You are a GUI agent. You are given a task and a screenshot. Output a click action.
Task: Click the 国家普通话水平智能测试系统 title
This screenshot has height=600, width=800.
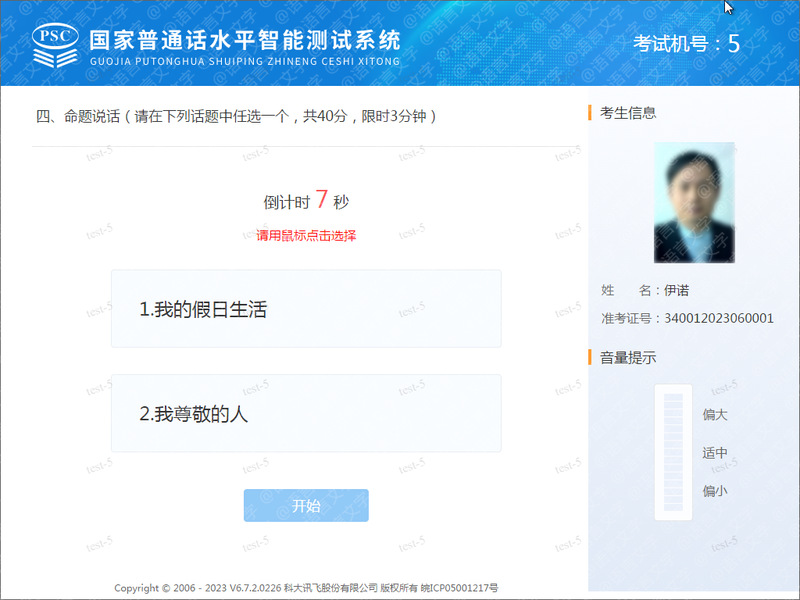click(x=245, y=40)
